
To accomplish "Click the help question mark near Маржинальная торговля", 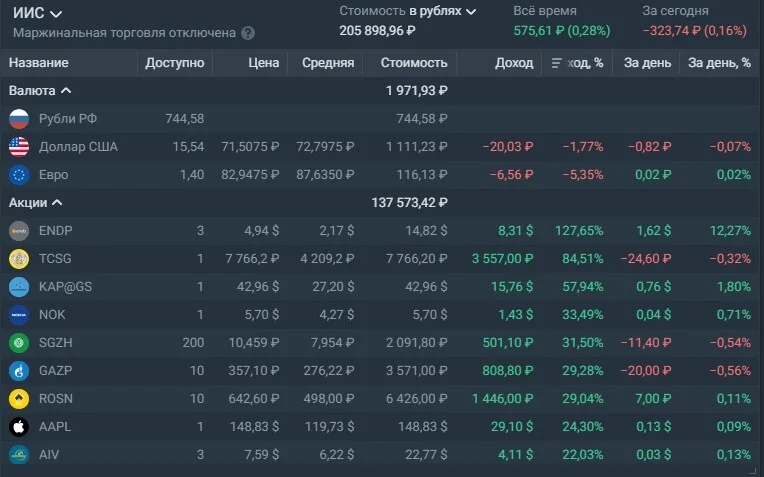I will [x=248, y=33].
